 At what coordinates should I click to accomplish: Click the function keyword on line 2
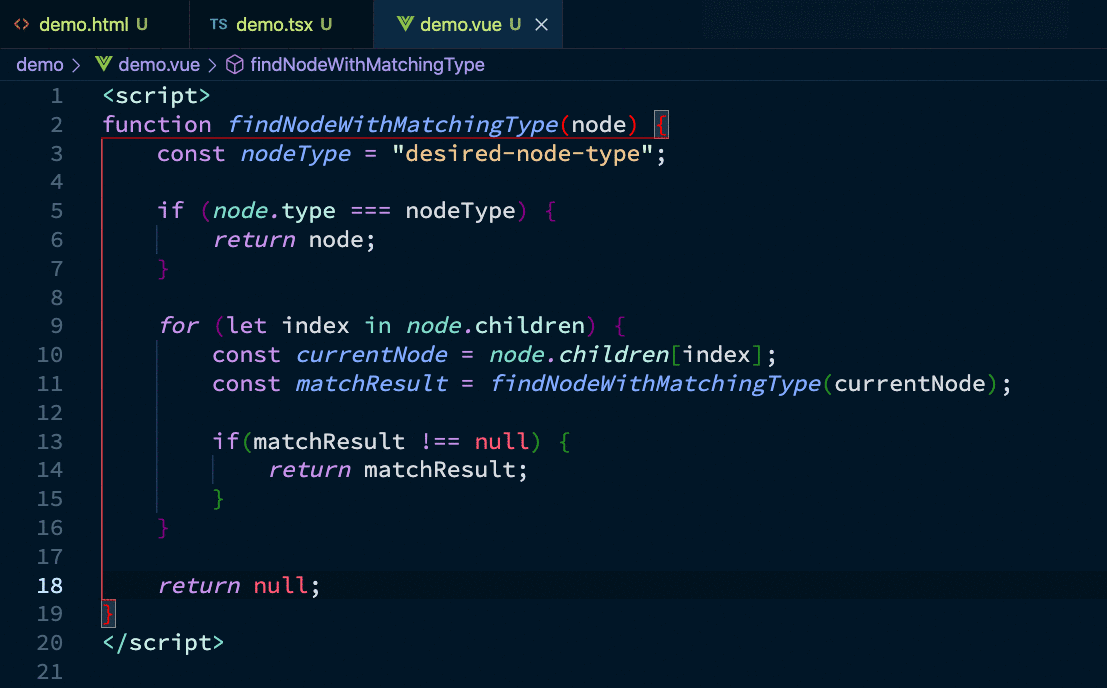click(x=157, y=124)
